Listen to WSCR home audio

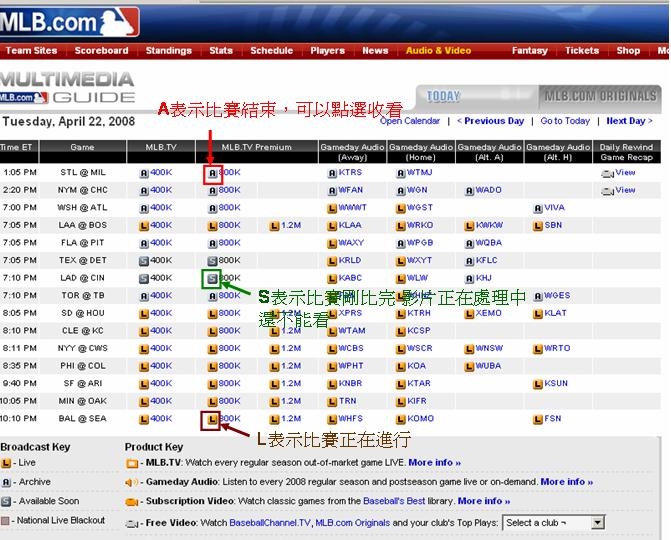coord(420,349)
